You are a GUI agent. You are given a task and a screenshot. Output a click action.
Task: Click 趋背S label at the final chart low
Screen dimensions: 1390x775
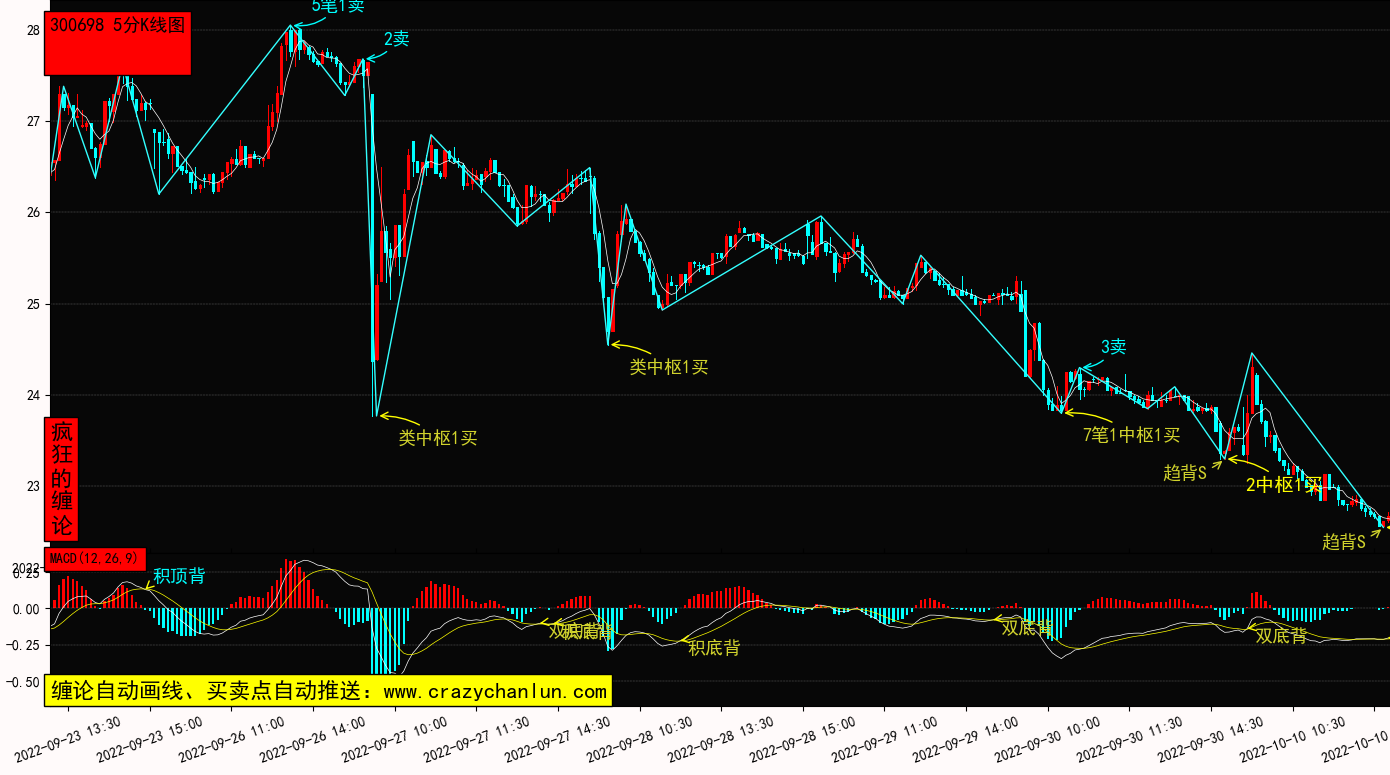1344,542
